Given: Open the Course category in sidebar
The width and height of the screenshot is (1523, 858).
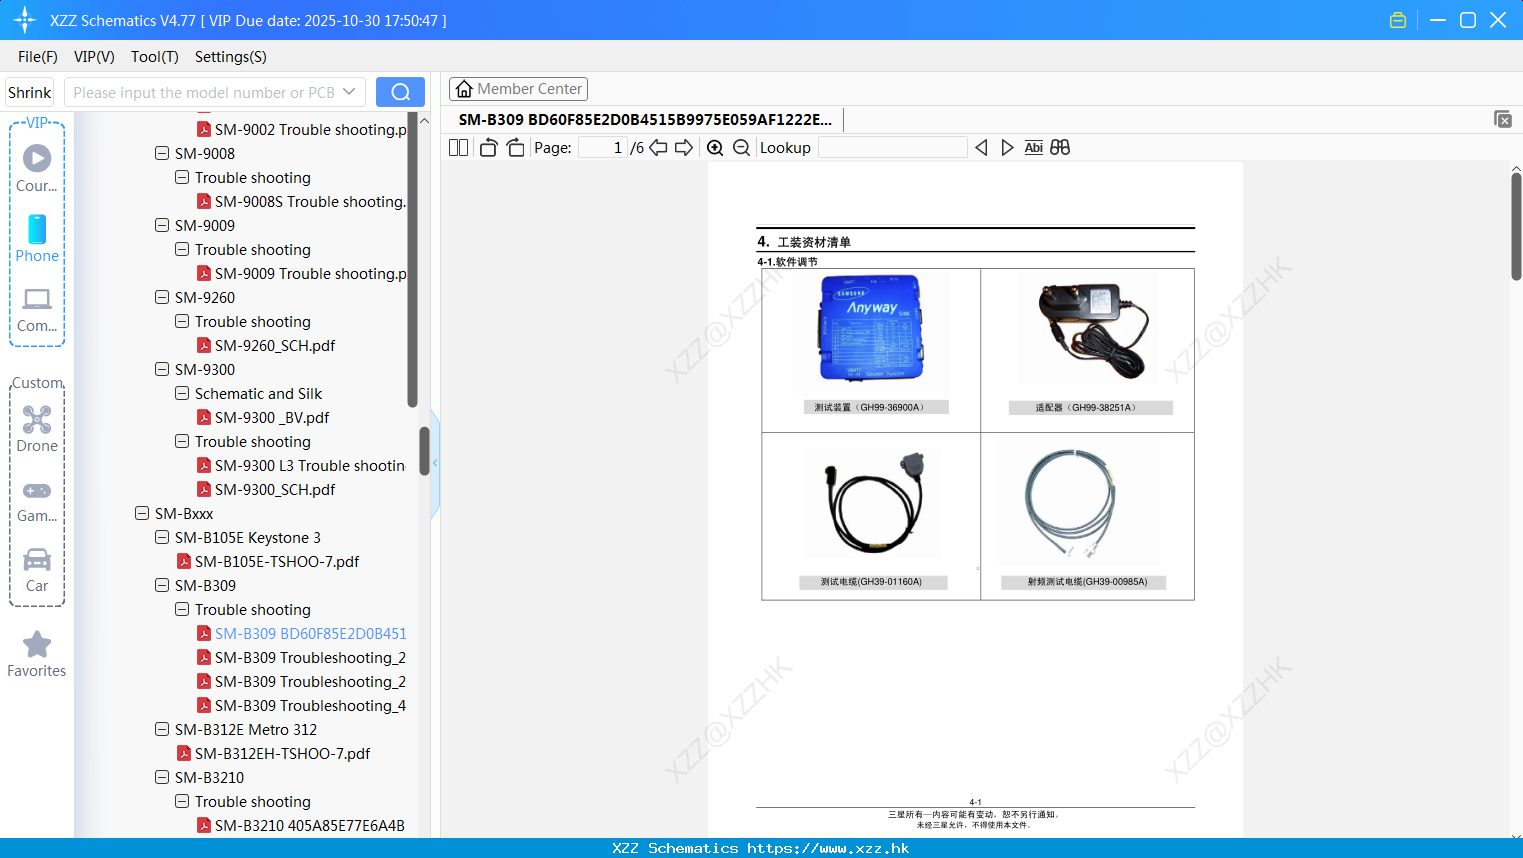Looking at the screenshot, I should coord(37,168).
